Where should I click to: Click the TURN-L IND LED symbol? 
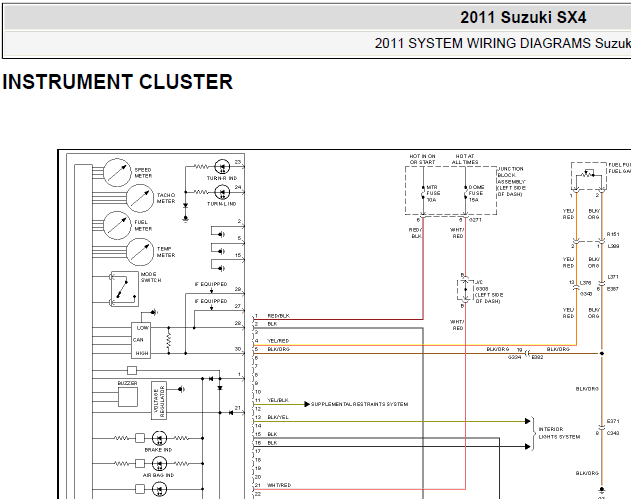coord(222,192)
